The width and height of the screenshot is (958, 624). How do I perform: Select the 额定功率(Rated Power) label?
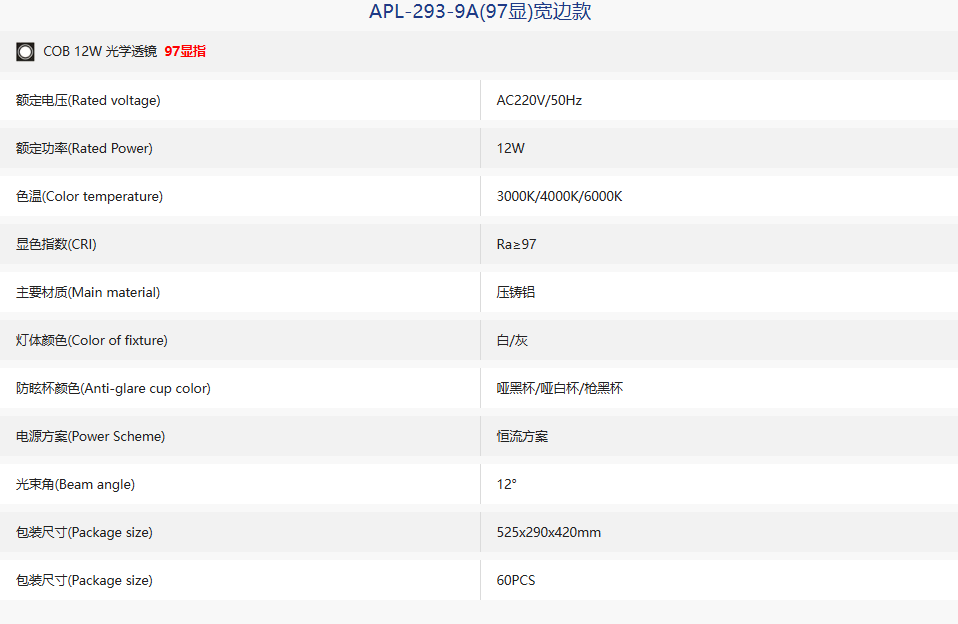pyautogui.click(x=84, y=148)
